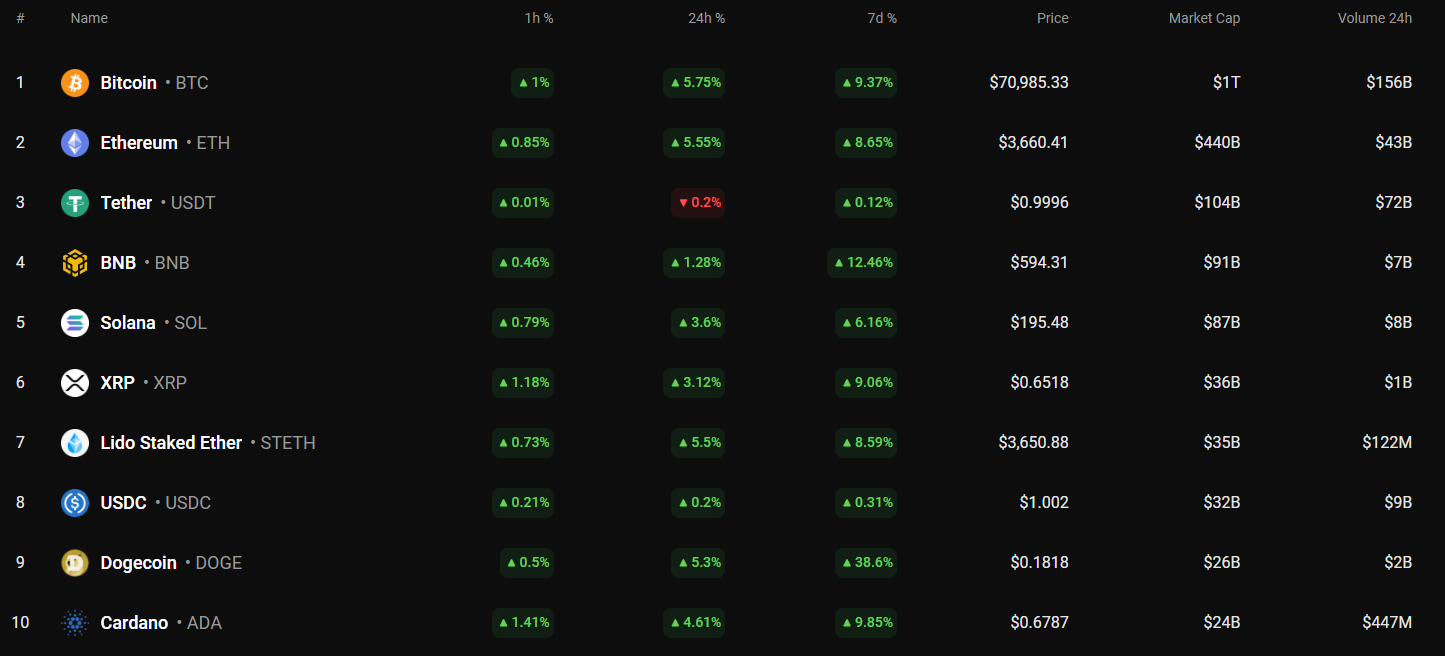The height and width of the screenshot is (656, 1445).
Task: Click the XRP logo icon
Action: [75, 383]
